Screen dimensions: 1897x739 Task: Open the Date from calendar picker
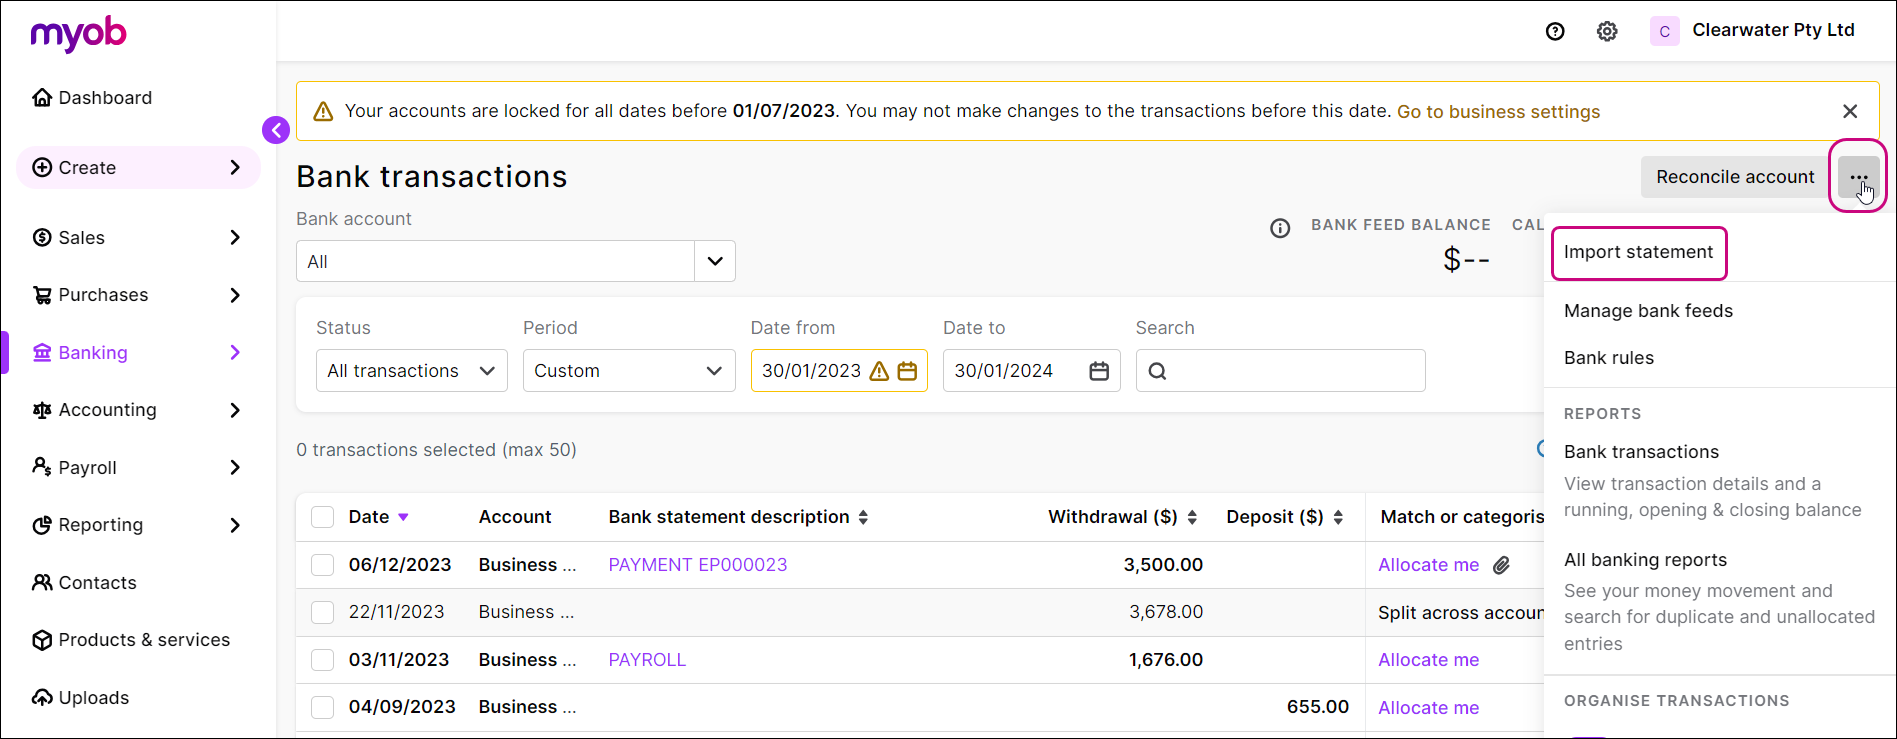pyautogui.click(x=907, y=371)
